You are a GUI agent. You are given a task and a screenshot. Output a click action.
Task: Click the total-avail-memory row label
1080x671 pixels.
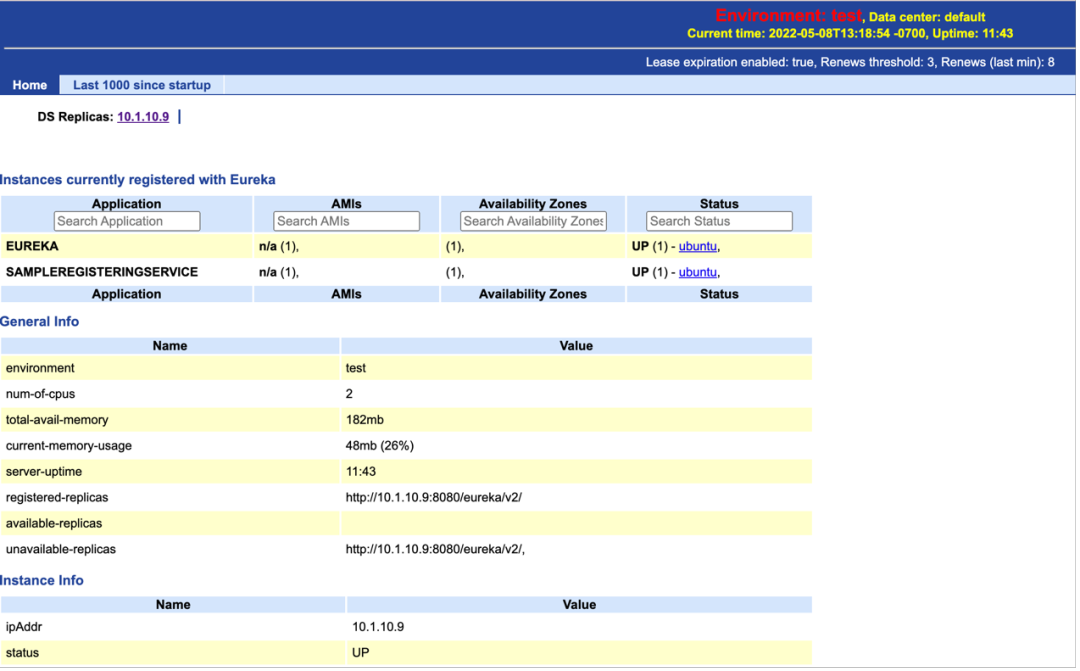(x=56, y=420)
